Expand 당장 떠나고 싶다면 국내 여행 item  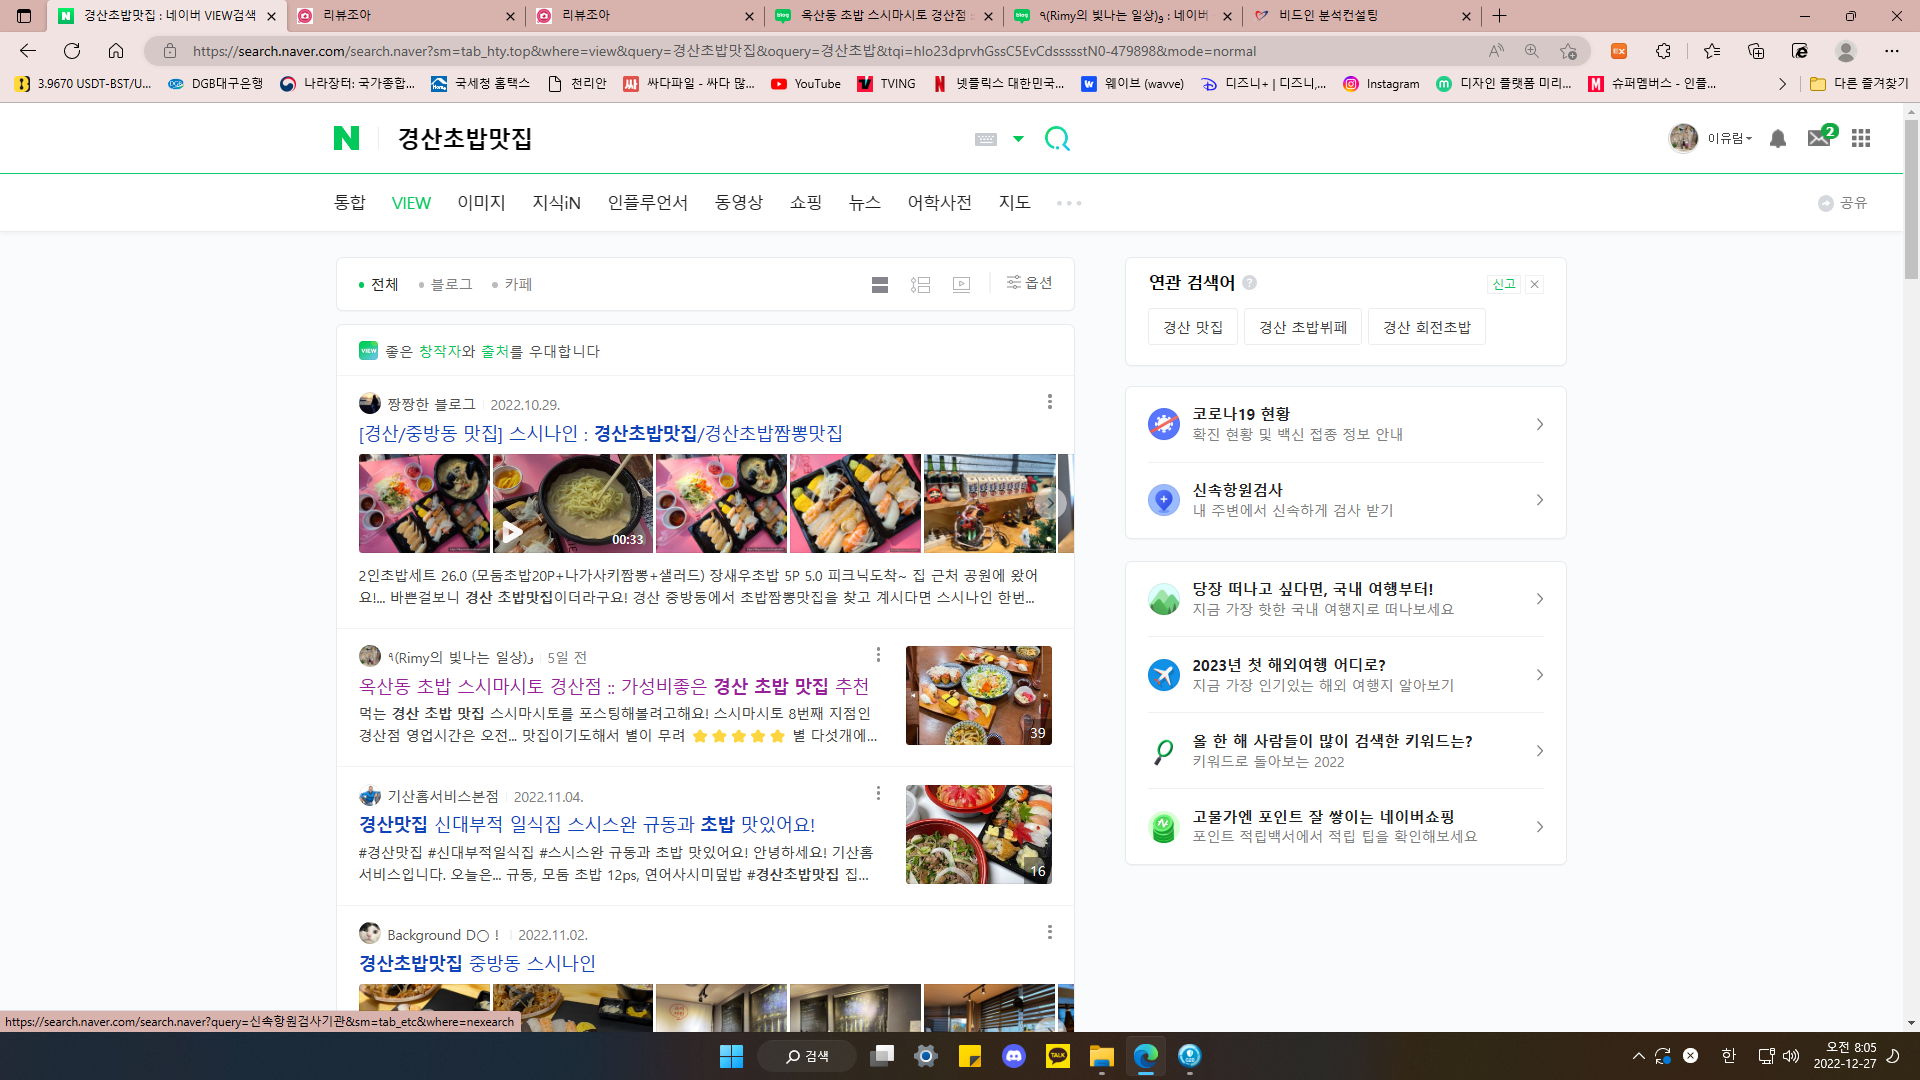[1346, 599]
